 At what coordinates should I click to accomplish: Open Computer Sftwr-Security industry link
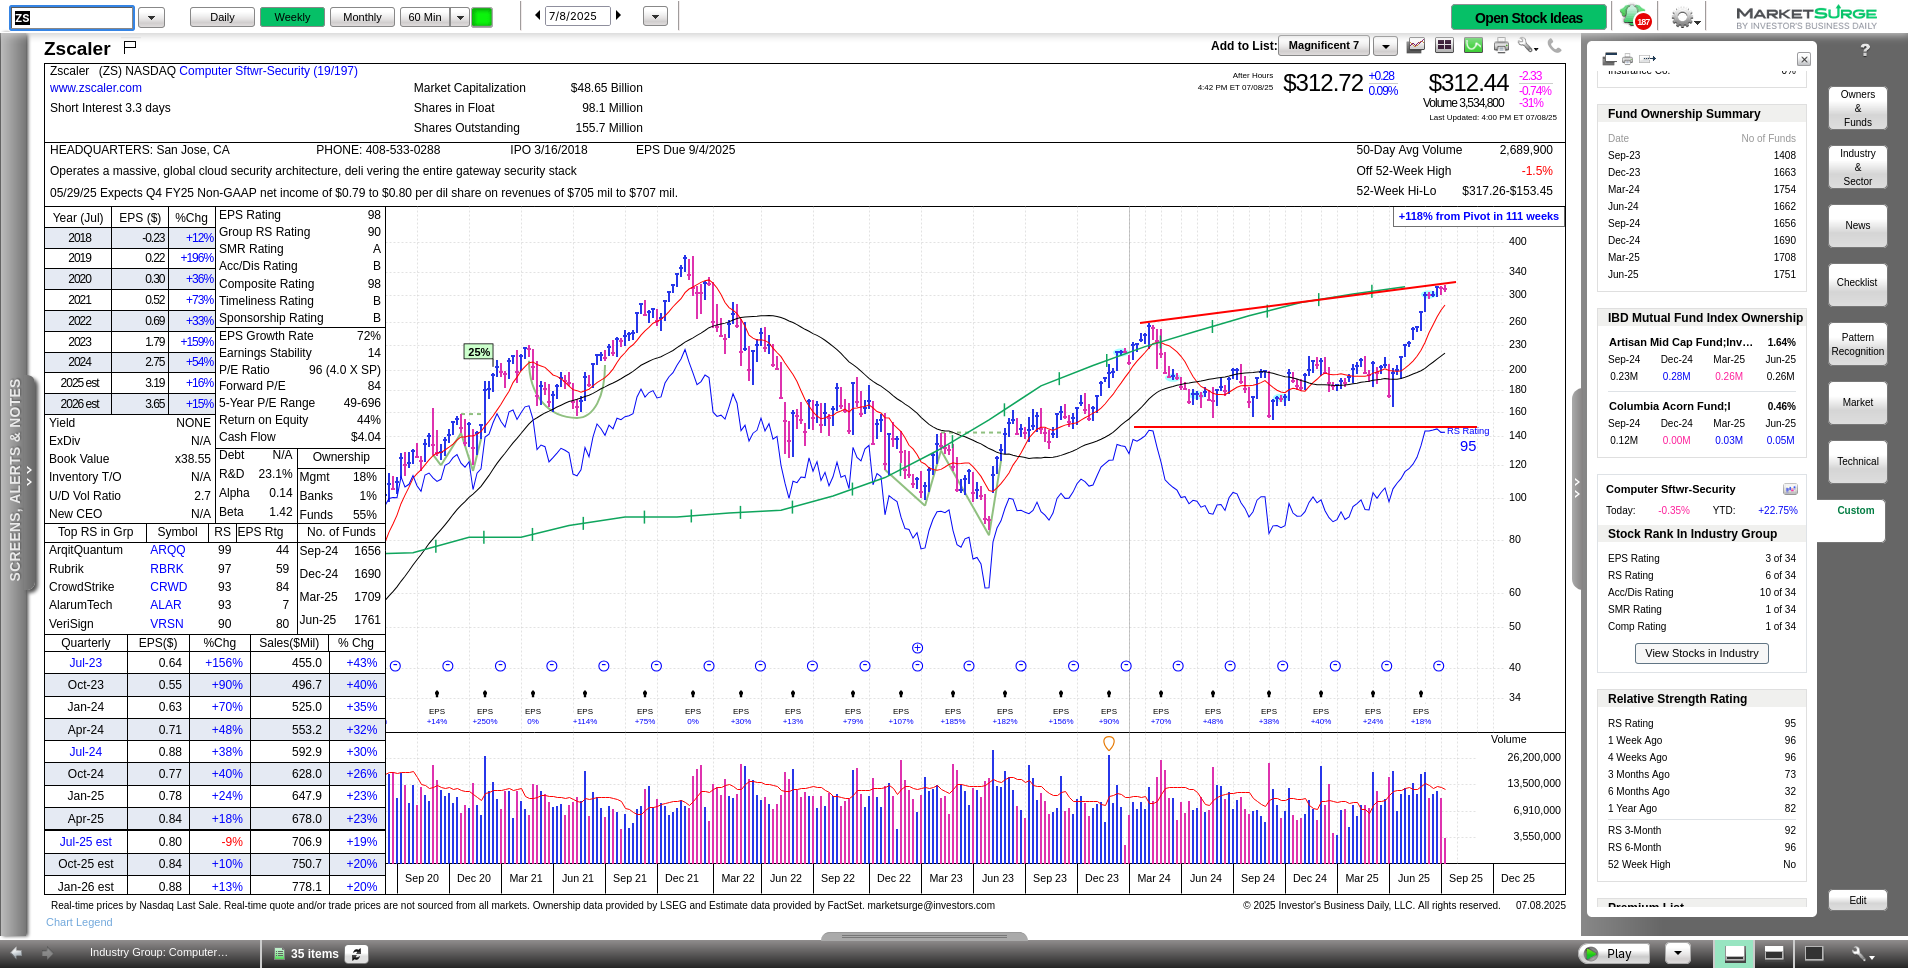(x=268, y=71)
